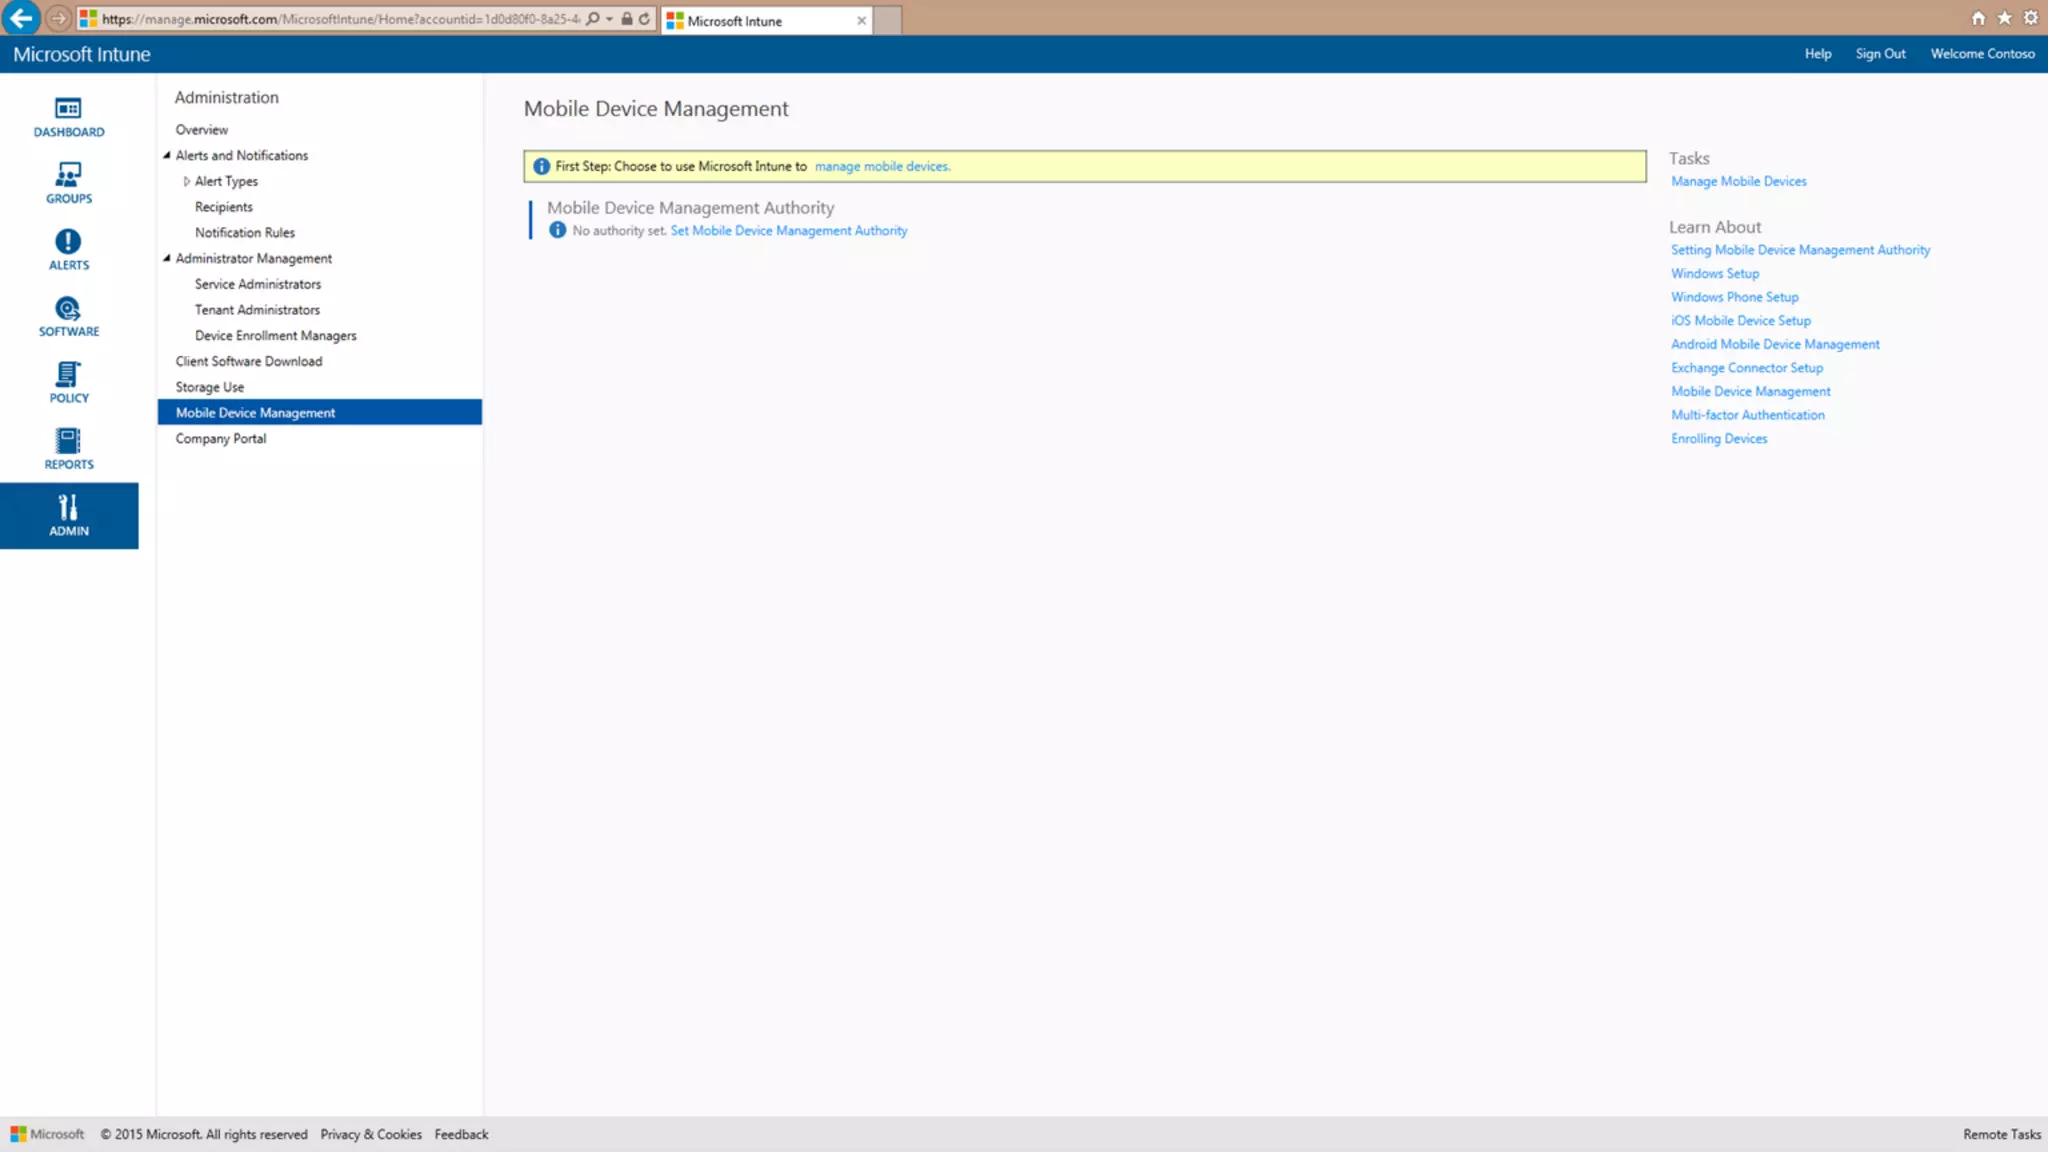
Task: Open the Software workspace icon
Action: click(68, 316)
